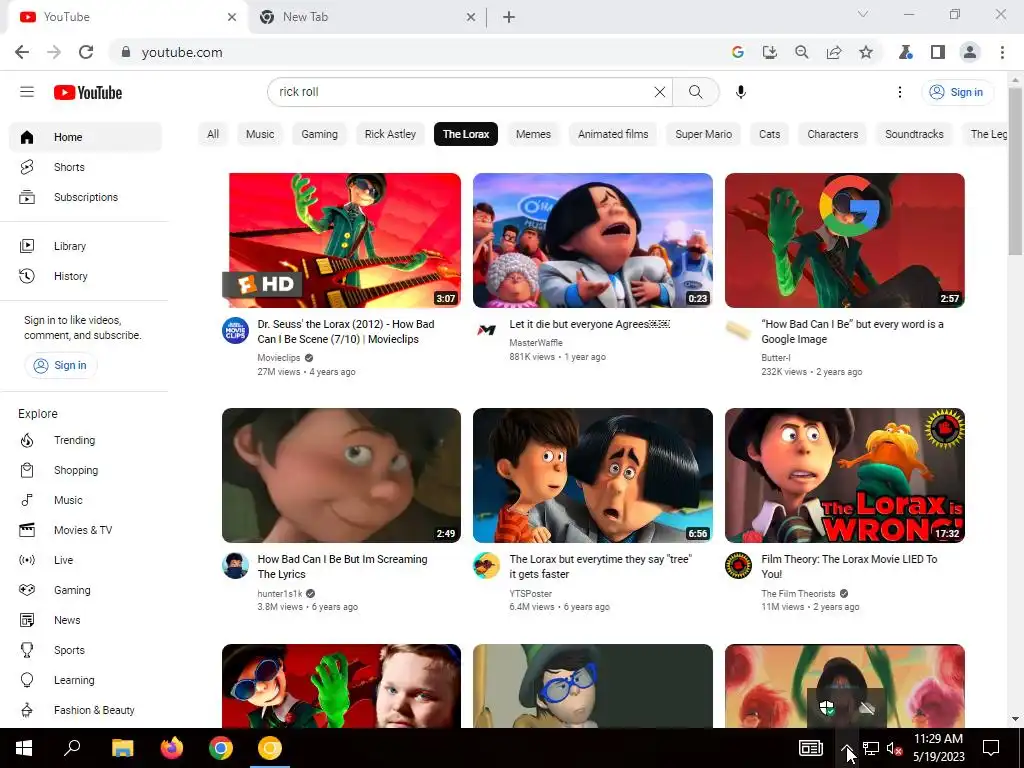Open Music under Explore

click(x=86, y=500)
